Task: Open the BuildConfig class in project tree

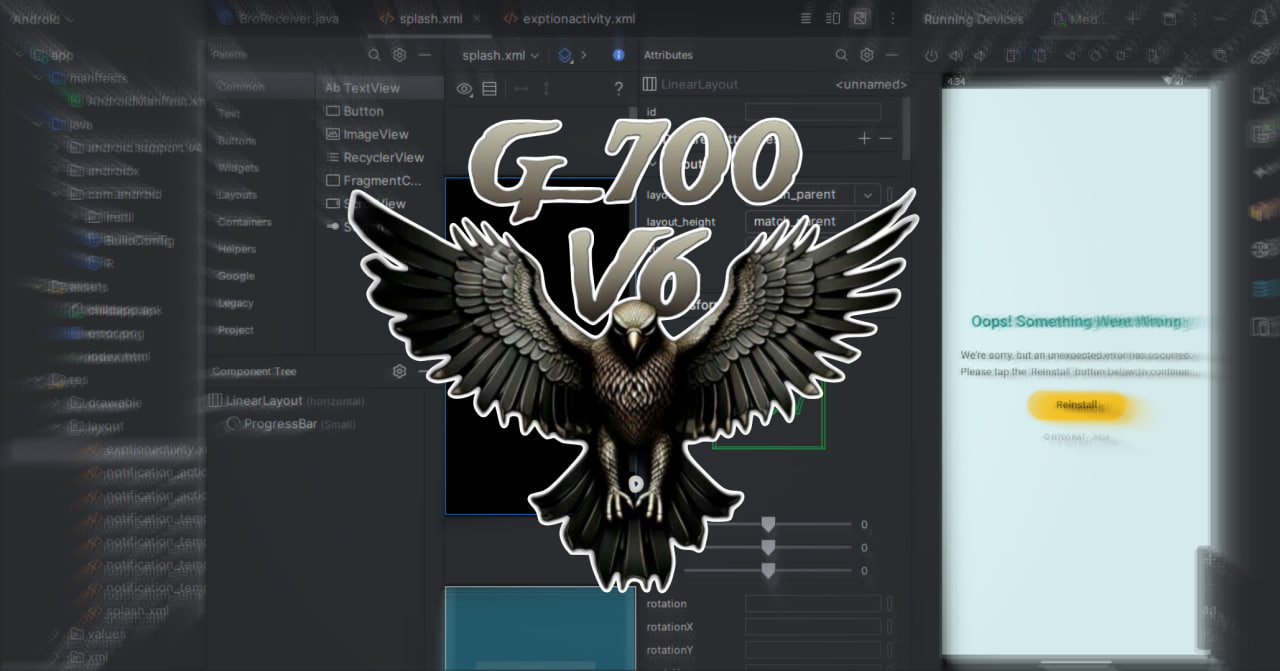Action: [131, 240]
